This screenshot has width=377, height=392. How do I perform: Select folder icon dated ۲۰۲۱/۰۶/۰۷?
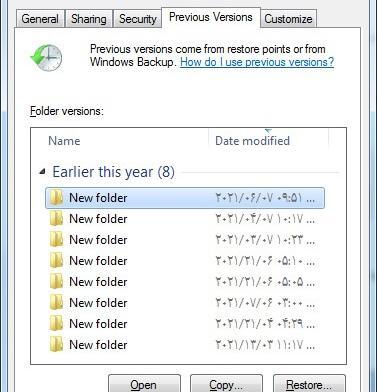[56, 198]
